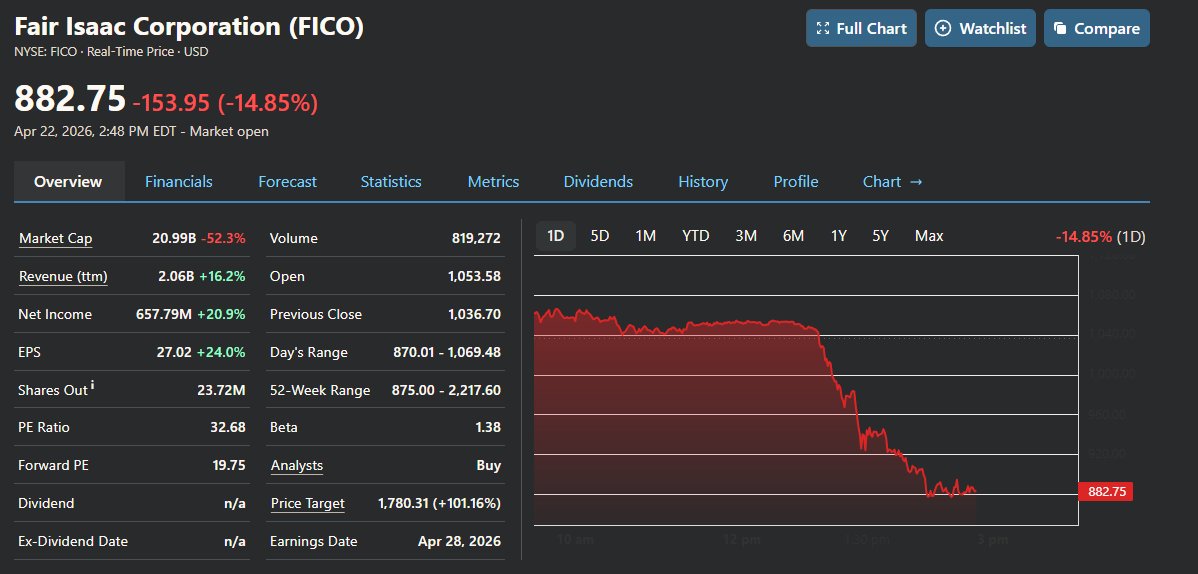Image resolution: width=1198 pixels, height=574 pixels.
Task: Click the Beta value 1.38
Action: click(488, 427)
